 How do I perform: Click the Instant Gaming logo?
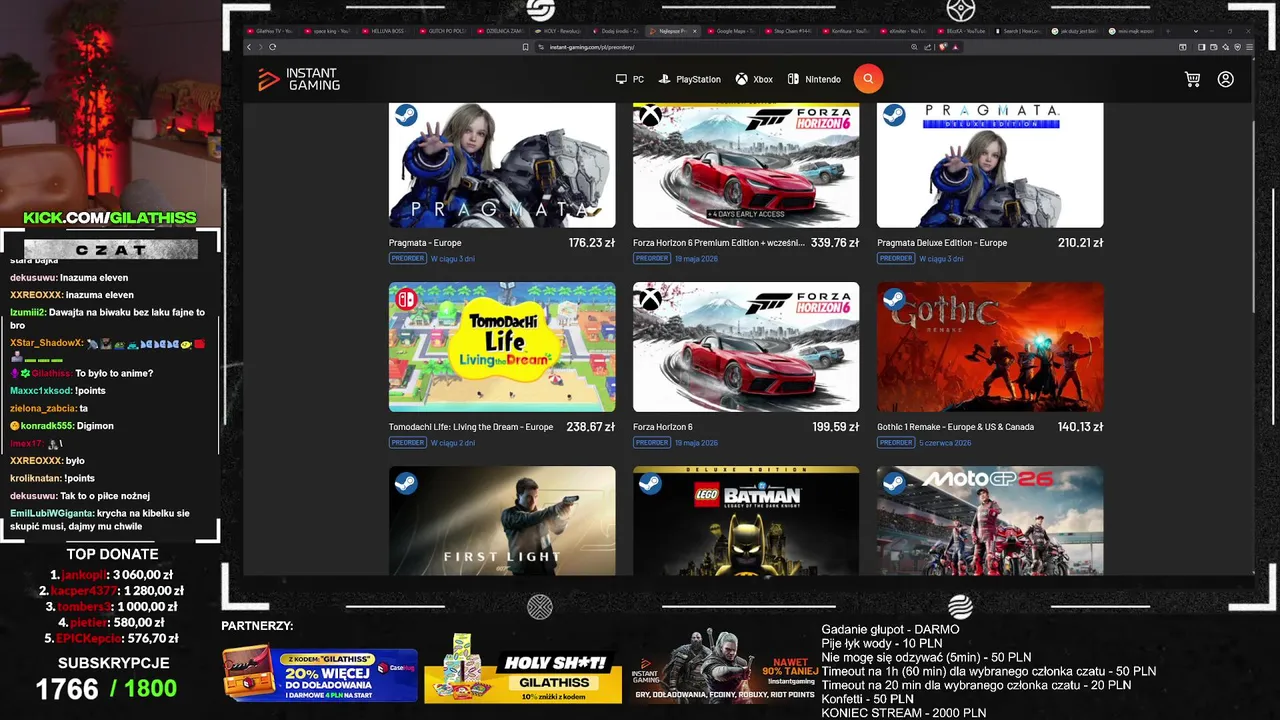[x=299, y=79]
